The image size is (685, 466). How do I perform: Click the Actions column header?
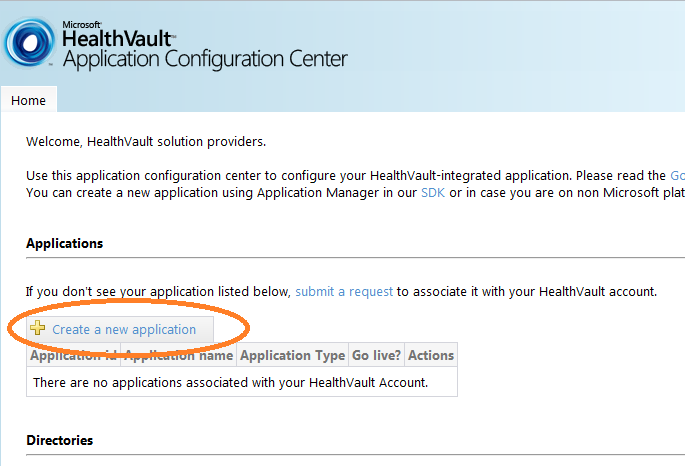coord(431,355)
